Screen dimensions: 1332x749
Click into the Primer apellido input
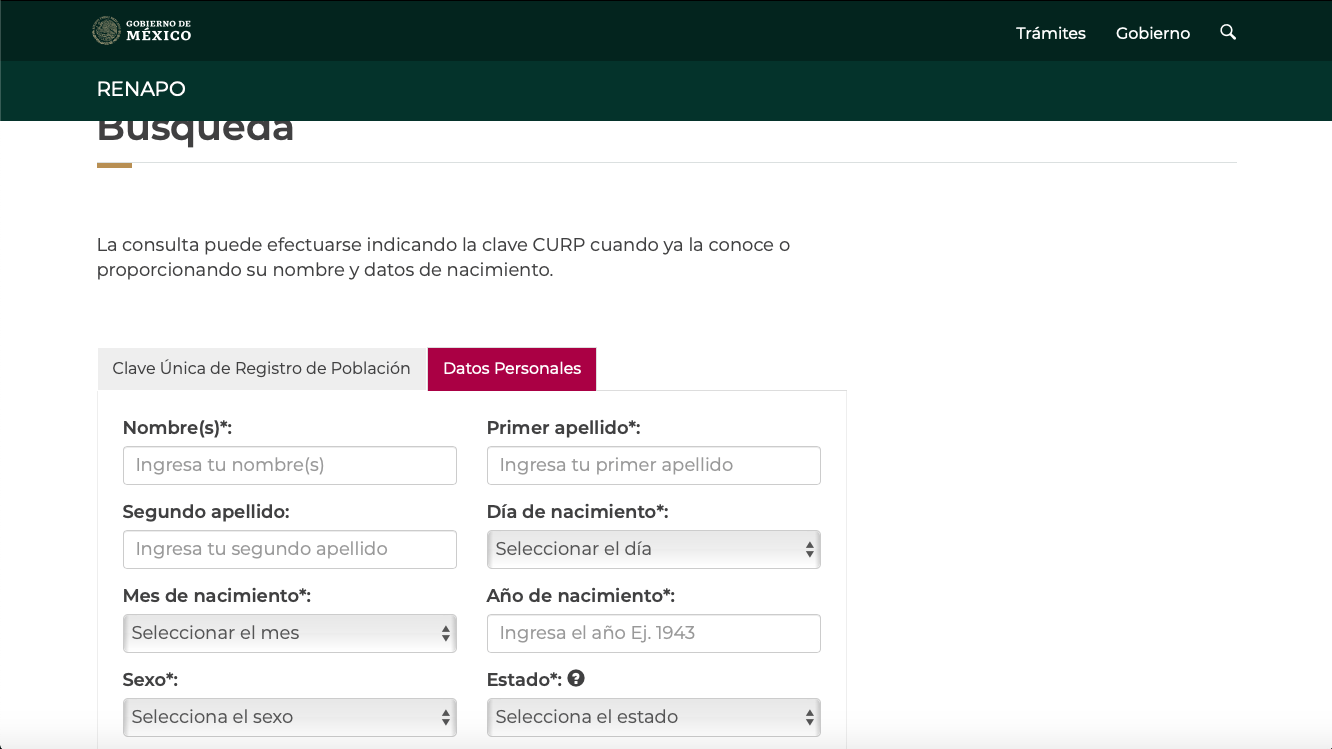[653, 465]
